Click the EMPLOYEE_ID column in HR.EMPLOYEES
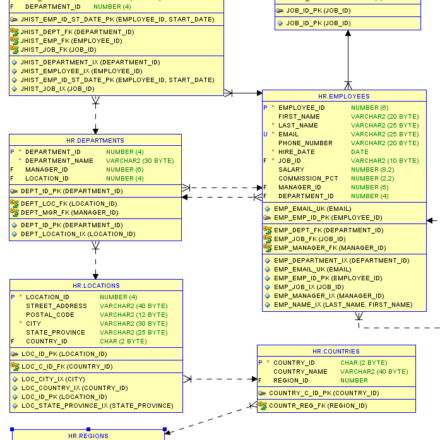The width and height of the screenshot is (440, 440). click(x=302, y=108)
